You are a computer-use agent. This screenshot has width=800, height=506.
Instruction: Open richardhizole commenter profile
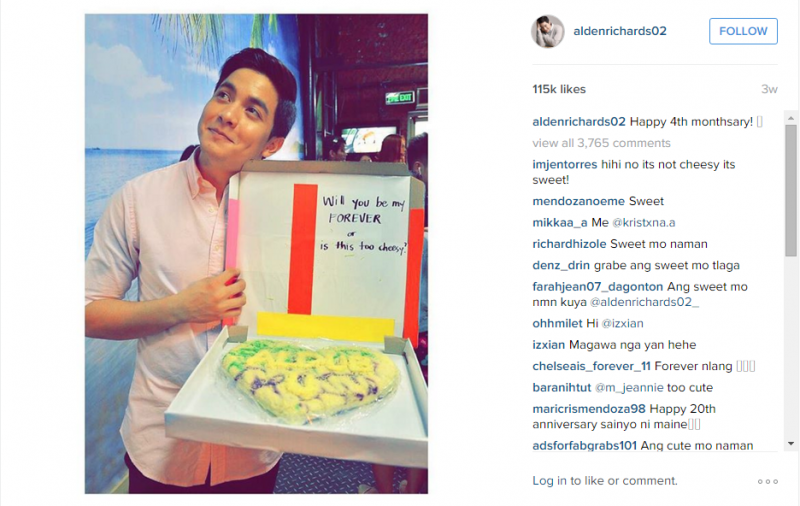tap(569, 244)
